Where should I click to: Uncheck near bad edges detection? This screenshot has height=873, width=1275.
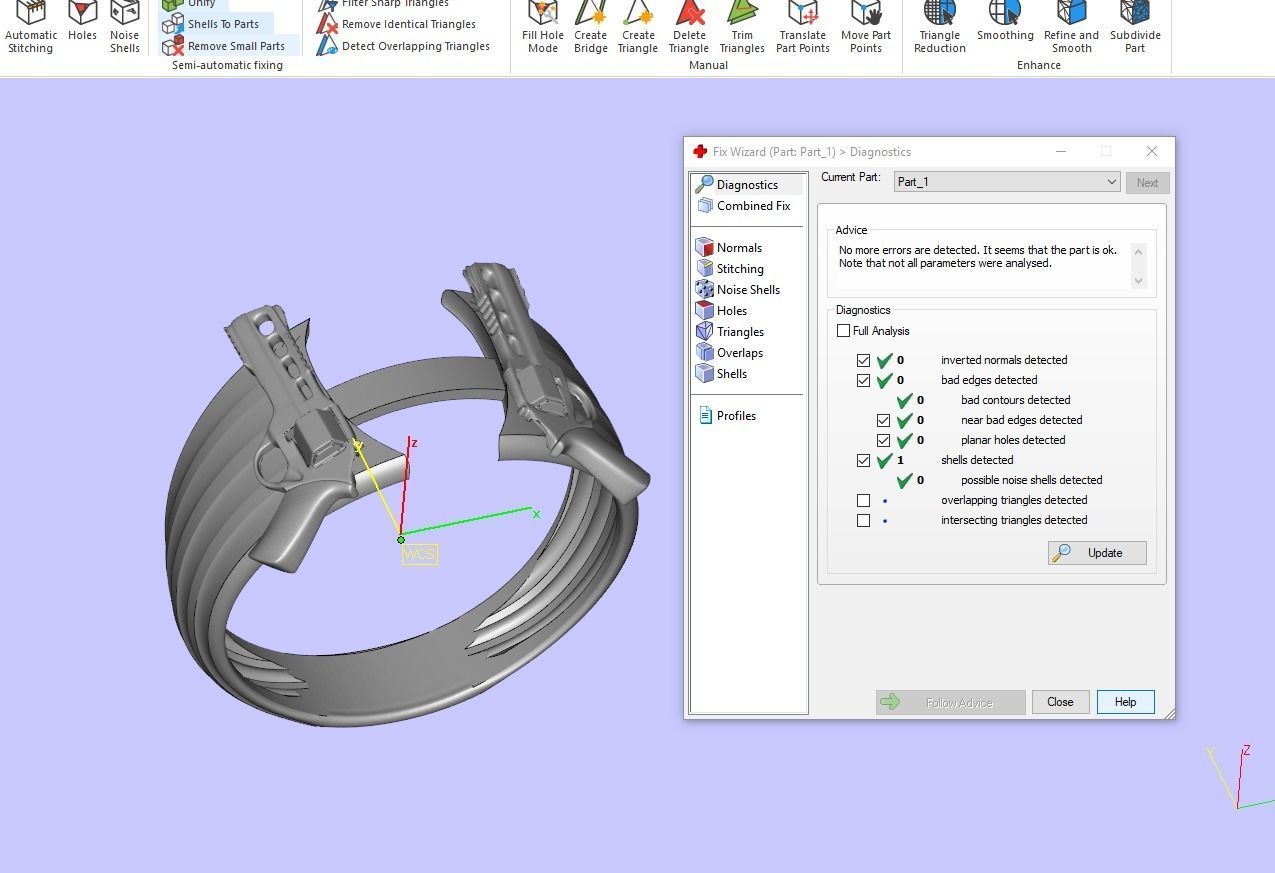(x=883, y=420)
